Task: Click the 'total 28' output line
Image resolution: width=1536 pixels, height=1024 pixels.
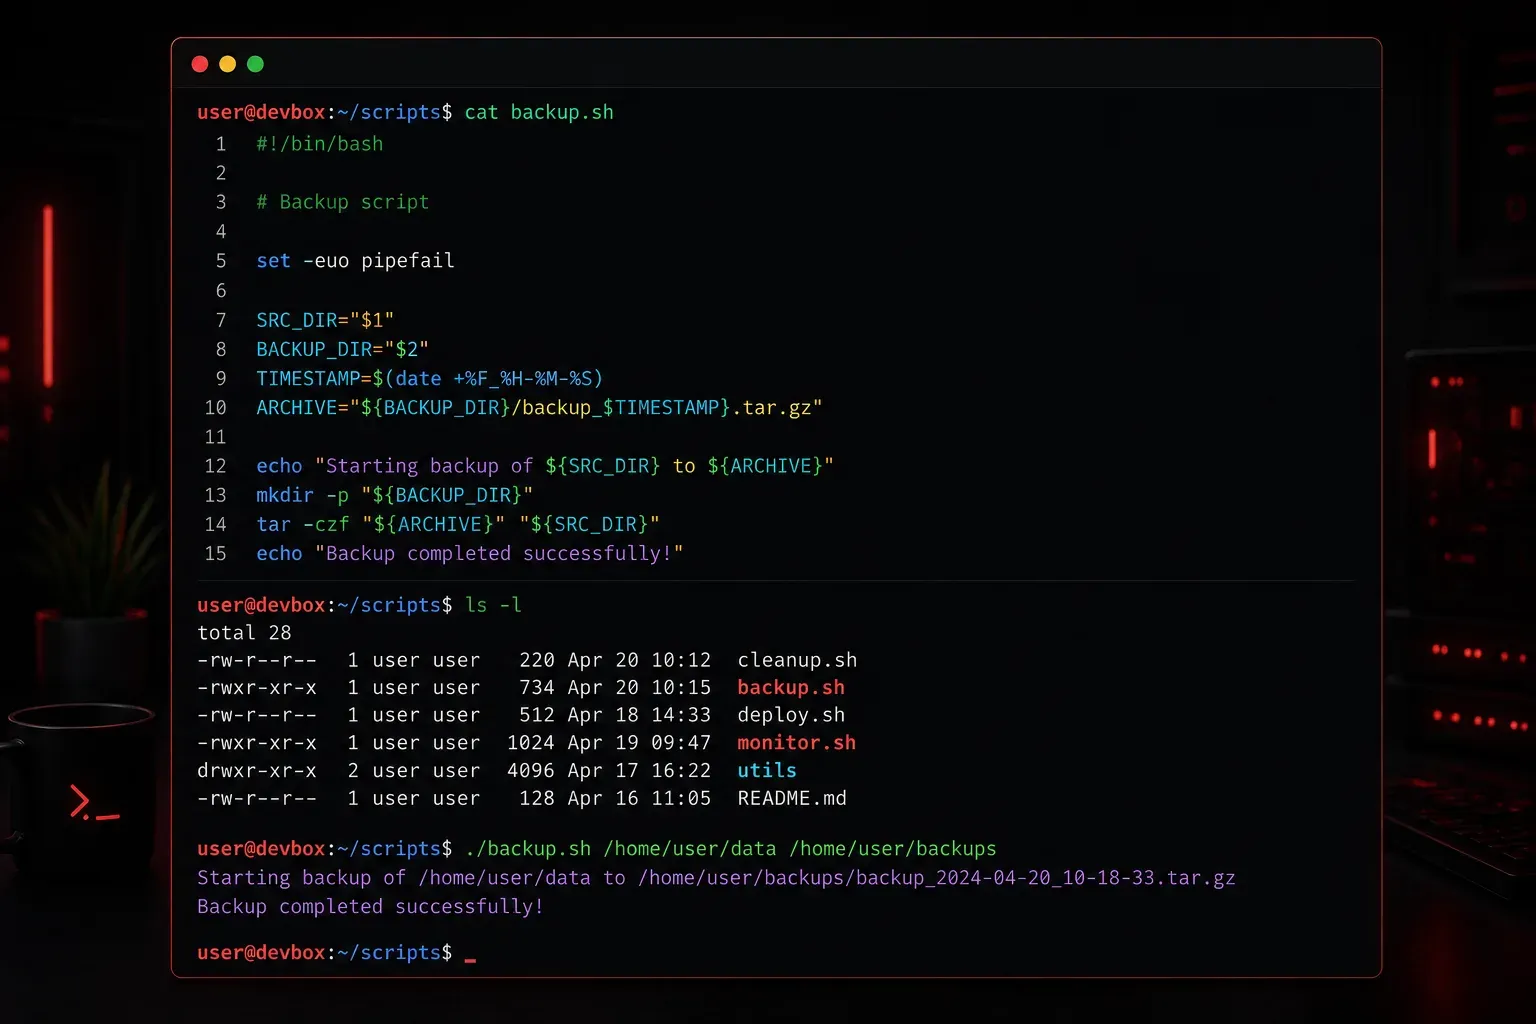Action: (x=244, y=633)
